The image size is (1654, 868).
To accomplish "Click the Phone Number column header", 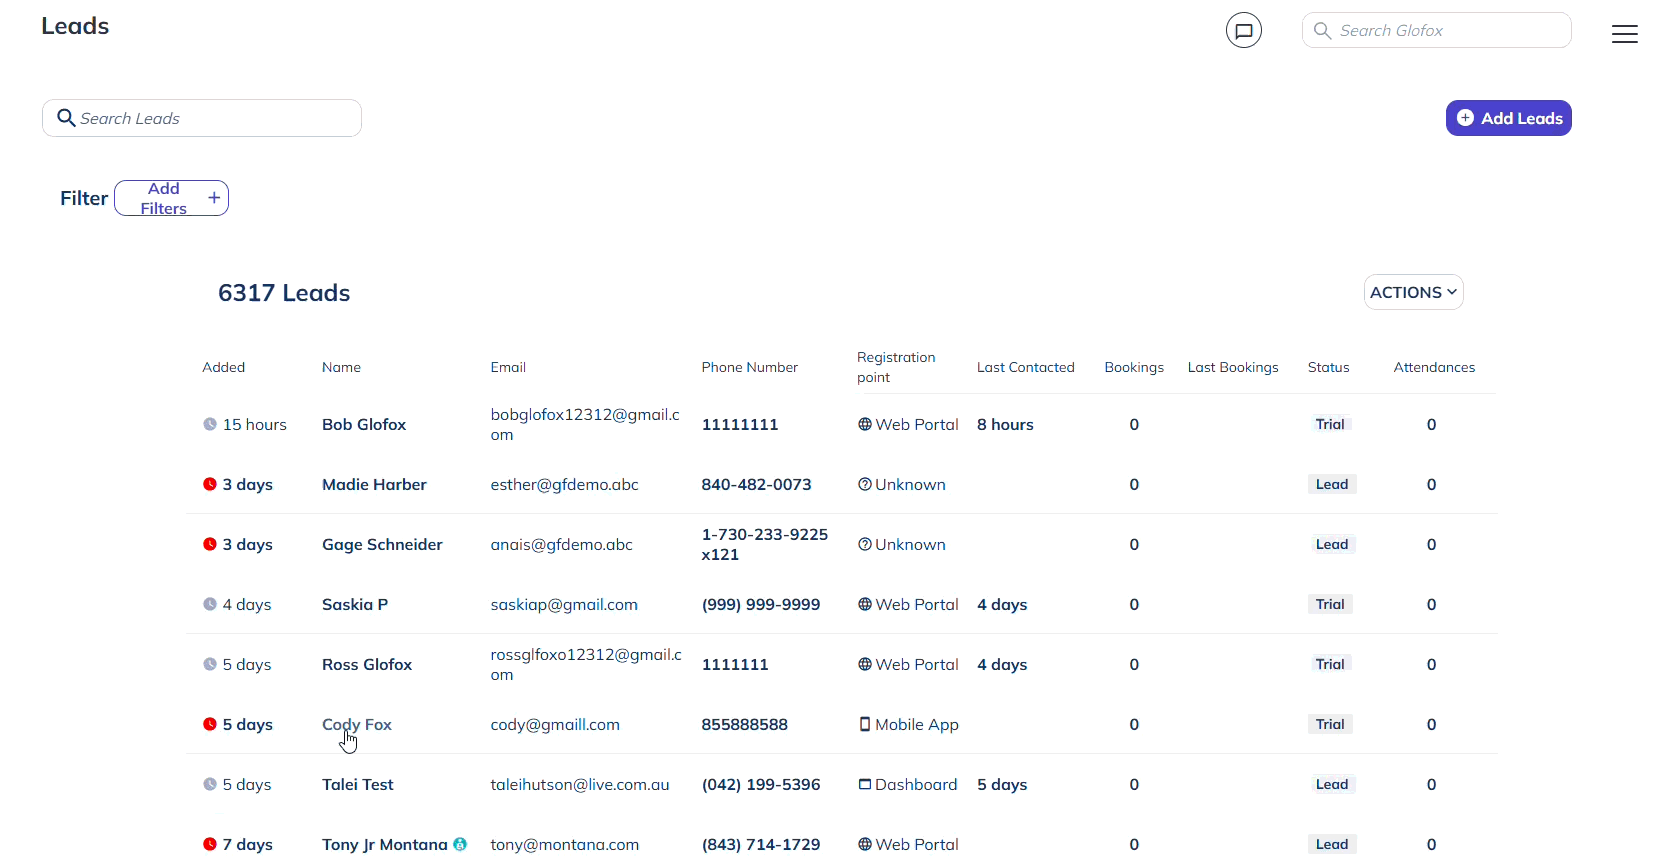I will [x=750, y=367].
